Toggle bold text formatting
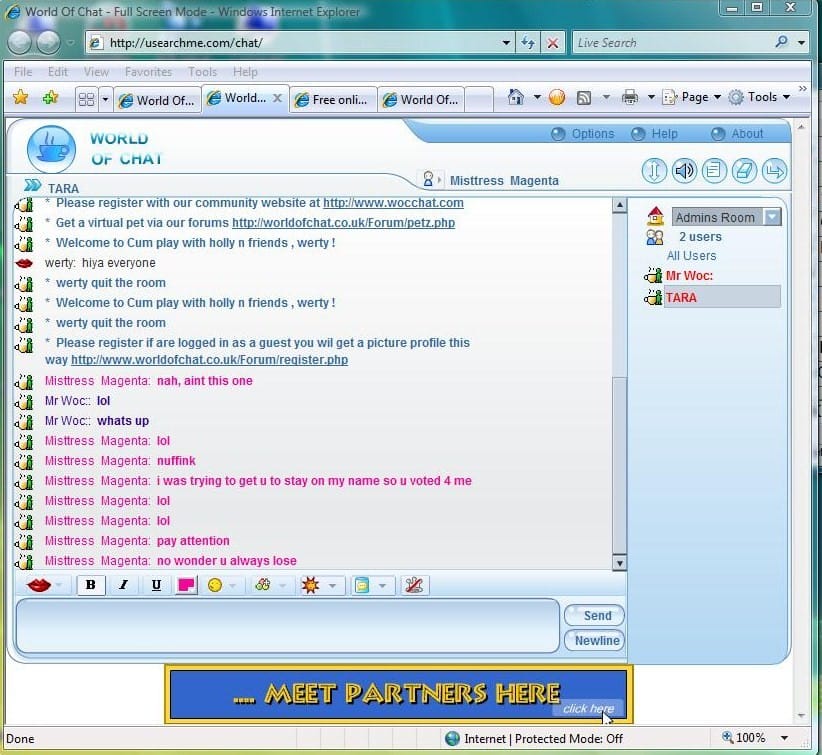The height and width of the screenshot is (755, 822). tap(91, 585)
